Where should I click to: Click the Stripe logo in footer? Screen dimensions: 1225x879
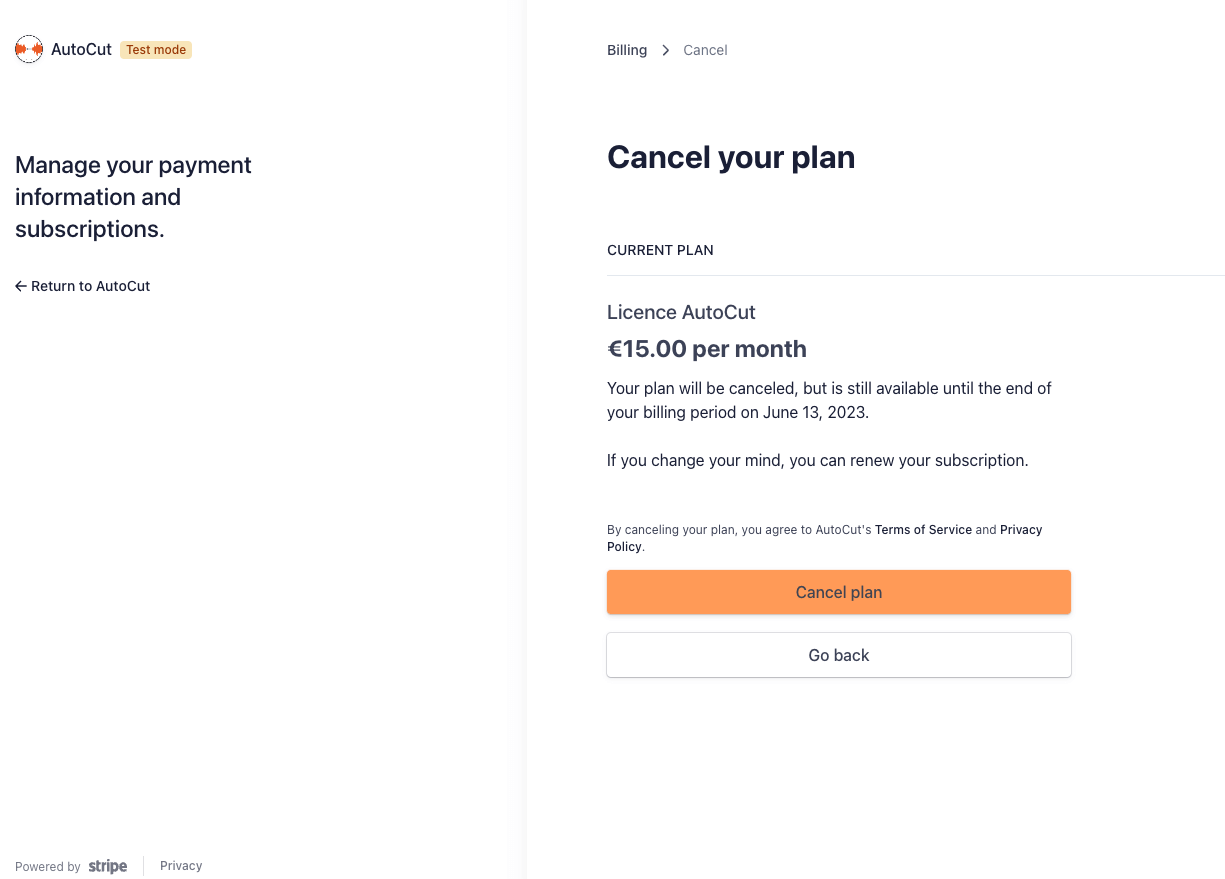[x=108, y=866]
